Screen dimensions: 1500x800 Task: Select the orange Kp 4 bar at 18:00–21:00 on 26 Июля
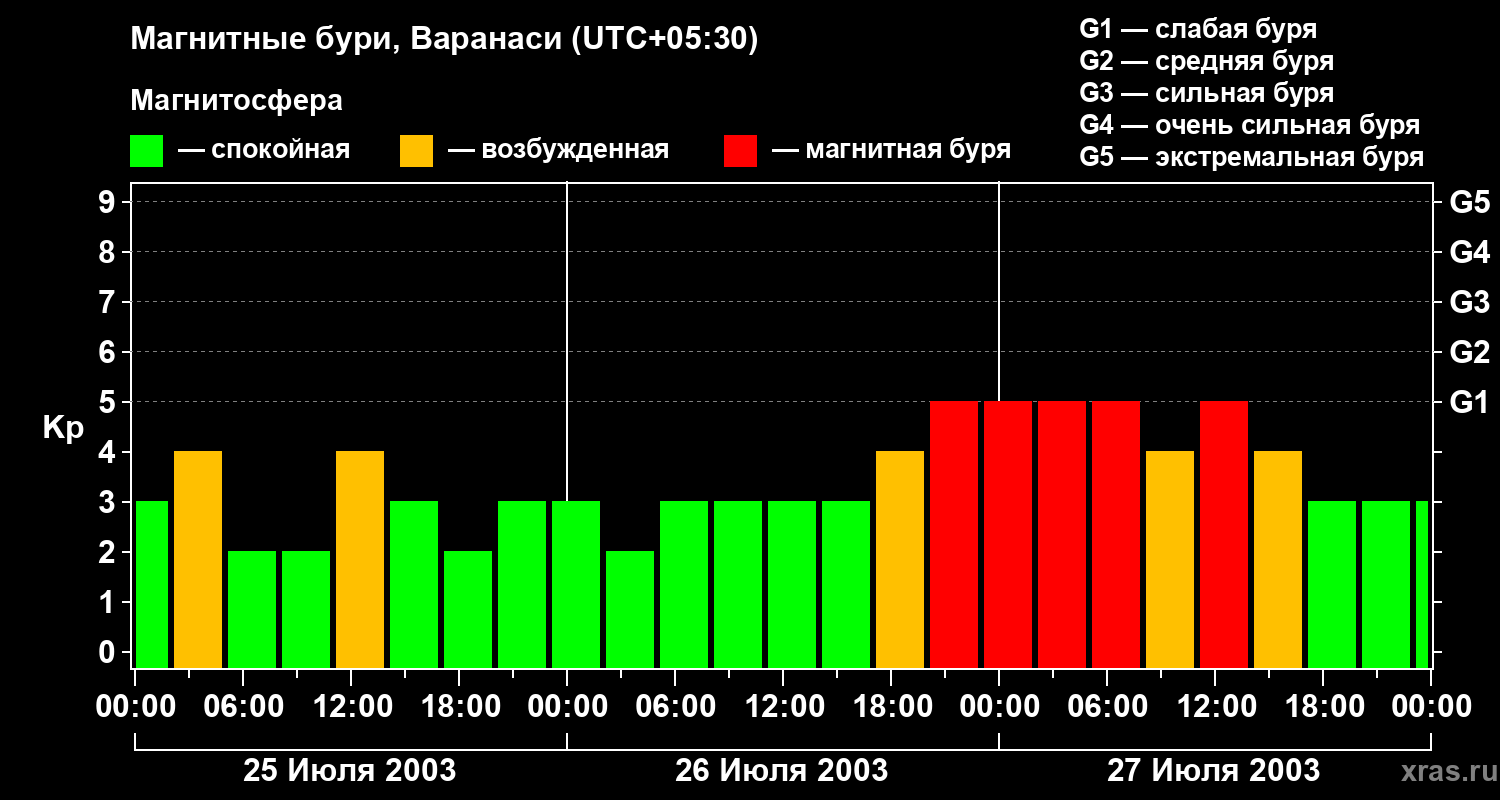tap(900, 560)
